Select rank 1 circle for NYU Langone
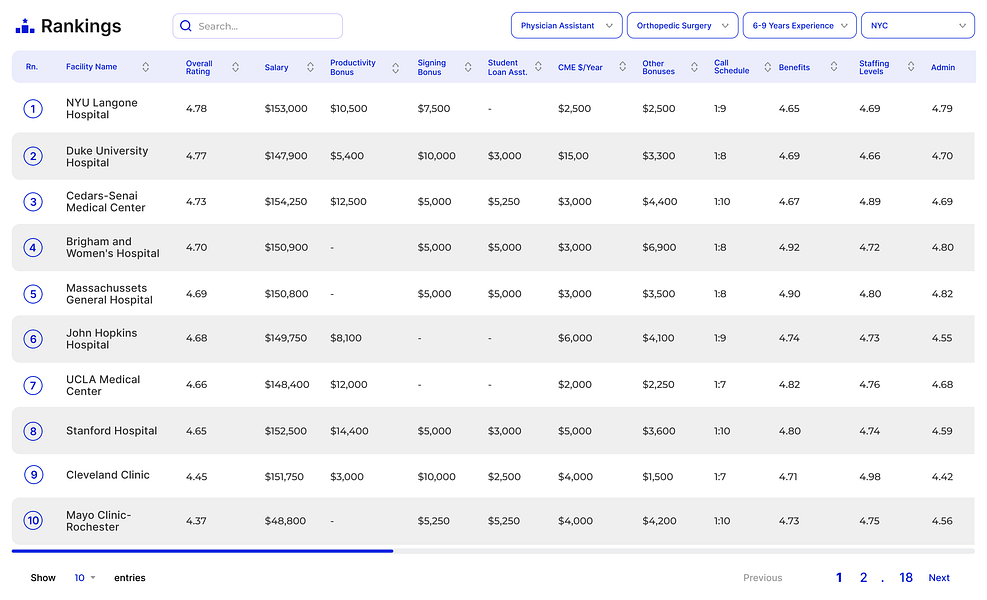Viewport: 987px width, 600px height. [x=33, y=109]
